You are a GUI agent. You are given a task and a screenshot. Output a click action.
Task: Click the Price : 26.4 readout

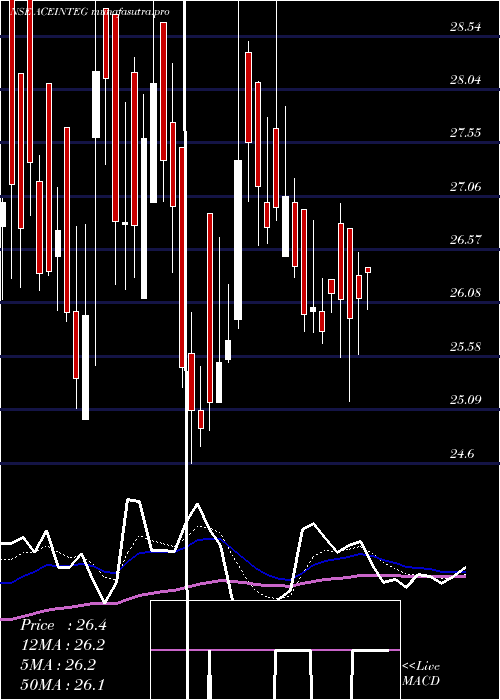[64, 625]
